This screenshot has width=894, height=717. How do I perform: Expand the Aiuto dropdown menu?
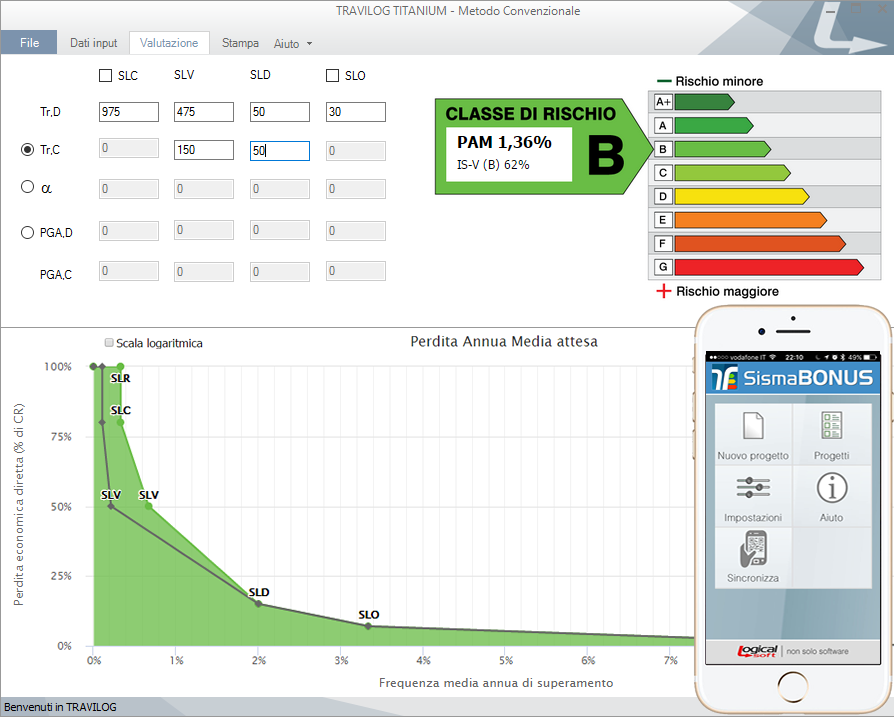pos(293,44)
